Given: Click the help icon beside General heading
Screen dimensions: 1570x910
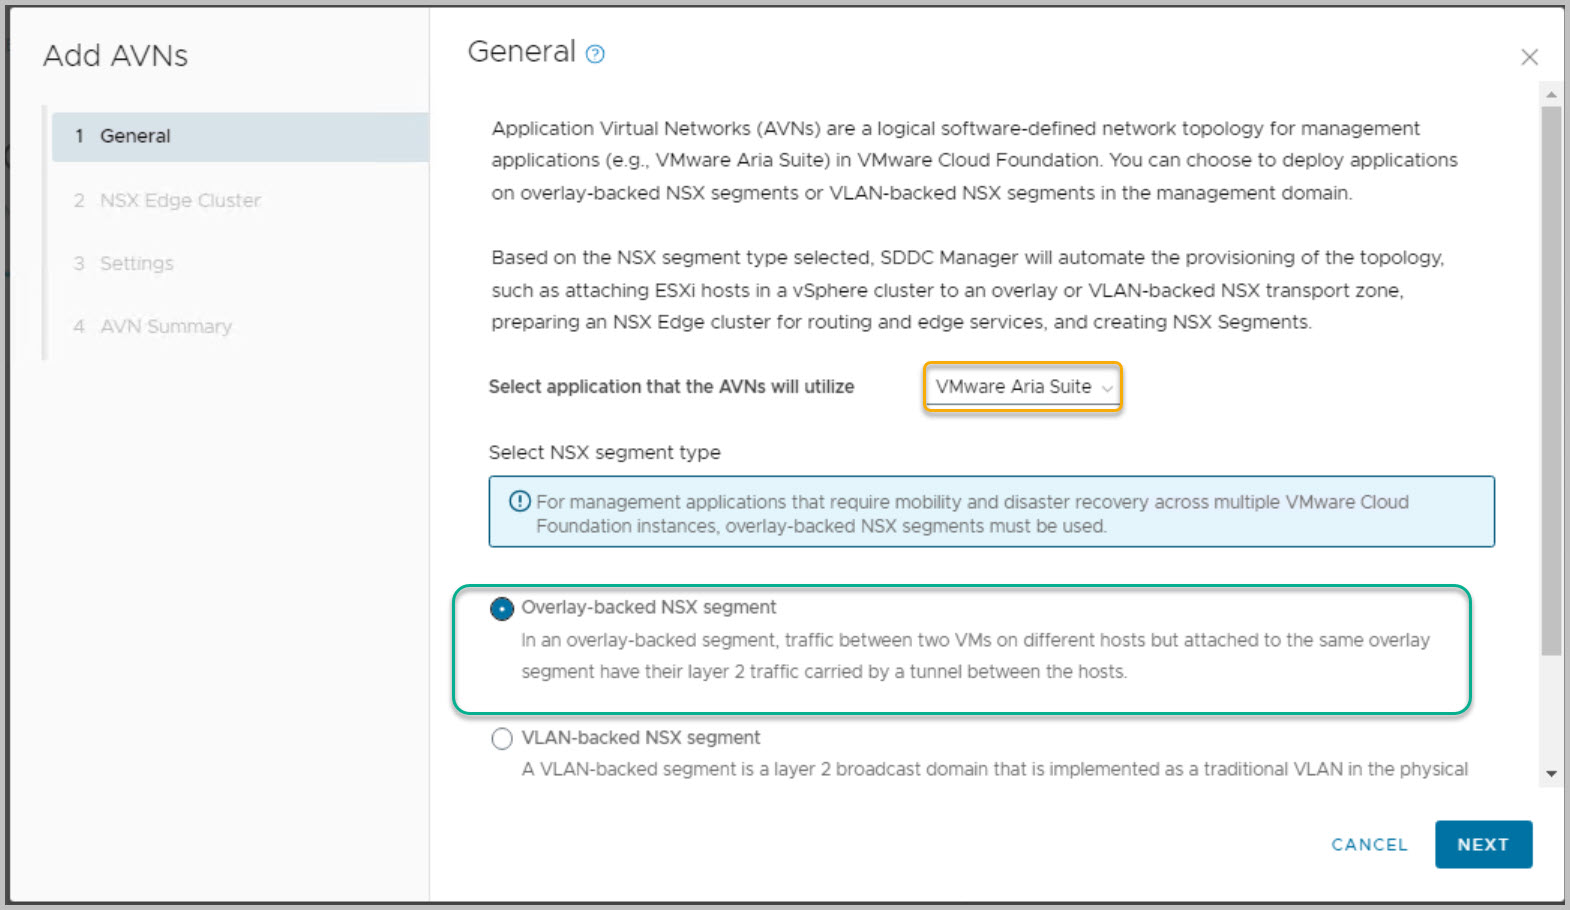Looking at the screenshot, I should (595, 54).
